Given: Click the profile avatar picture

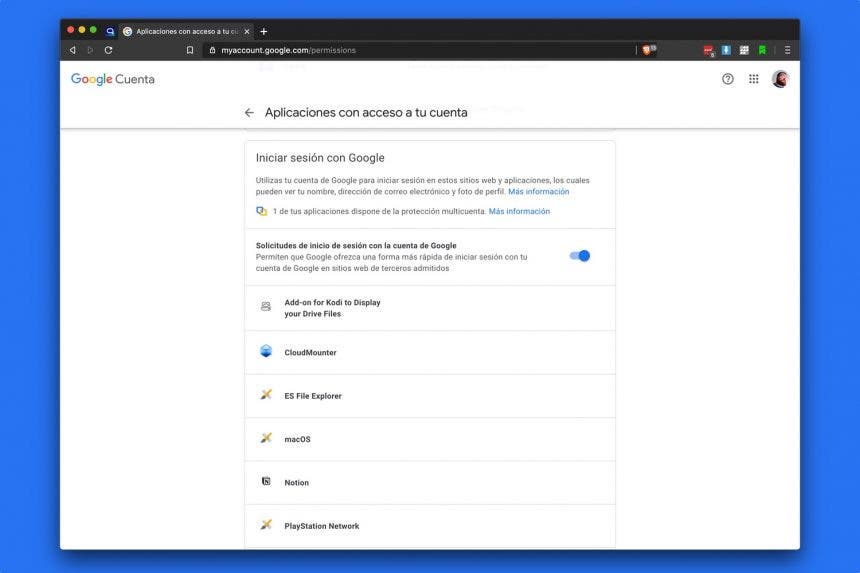Looking at the screenshot, I should pos(780,79).
